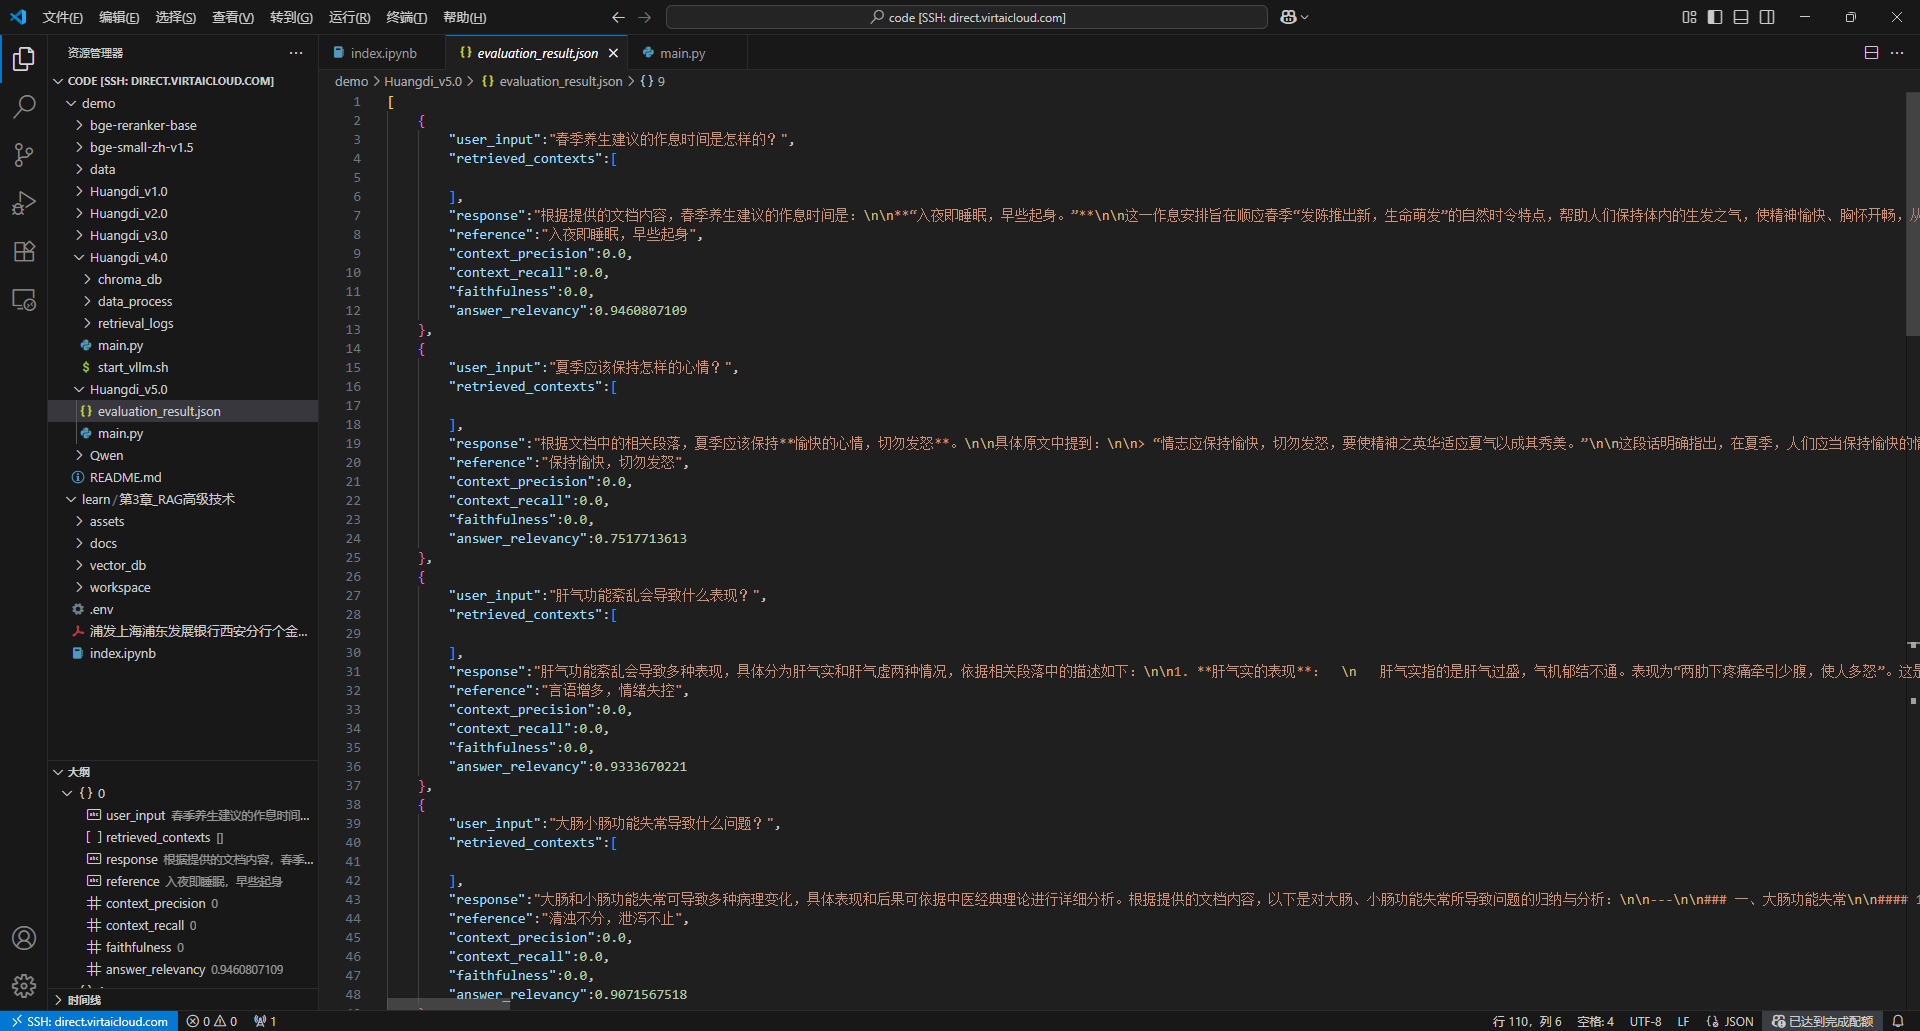Click the forwarded ports status item
The height and width of the screenshot is (1031, 1920).
265,1021
